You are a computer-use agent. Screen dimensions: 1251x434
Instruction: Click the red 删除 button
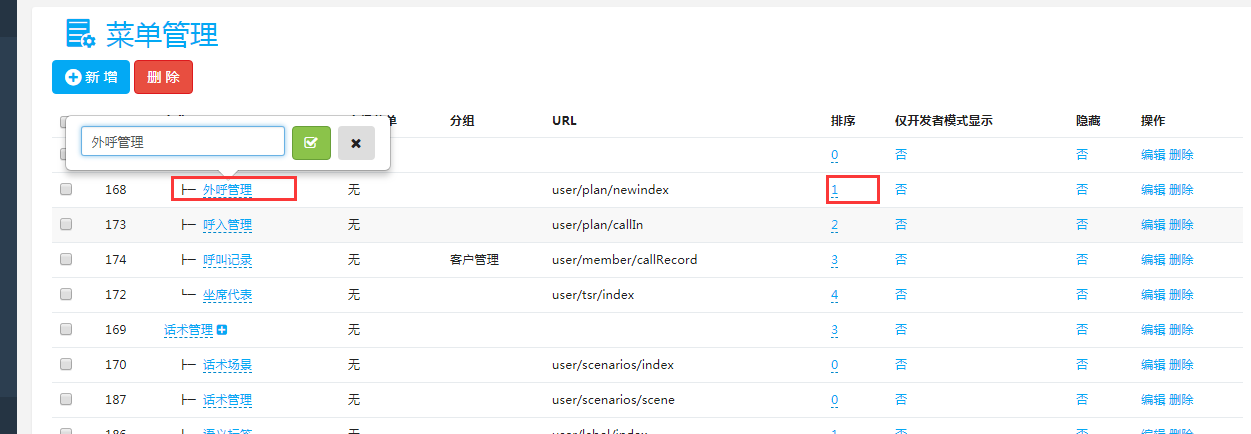pos(163,77)
